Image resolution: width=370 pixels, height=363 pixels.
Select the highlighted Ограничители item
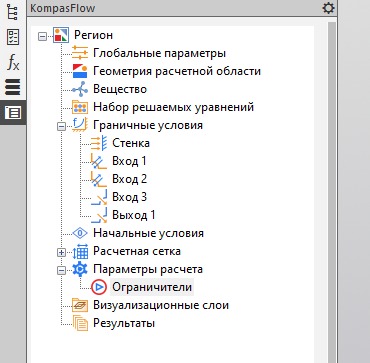pyautogui.click(x=152, y=287)
